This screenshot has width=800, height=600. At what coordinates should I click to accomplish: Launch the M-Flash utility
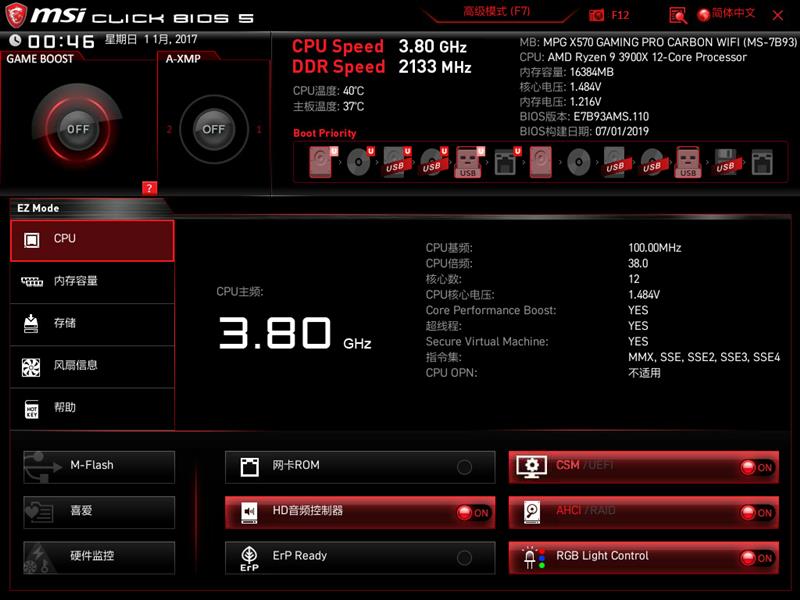point(98,465)
